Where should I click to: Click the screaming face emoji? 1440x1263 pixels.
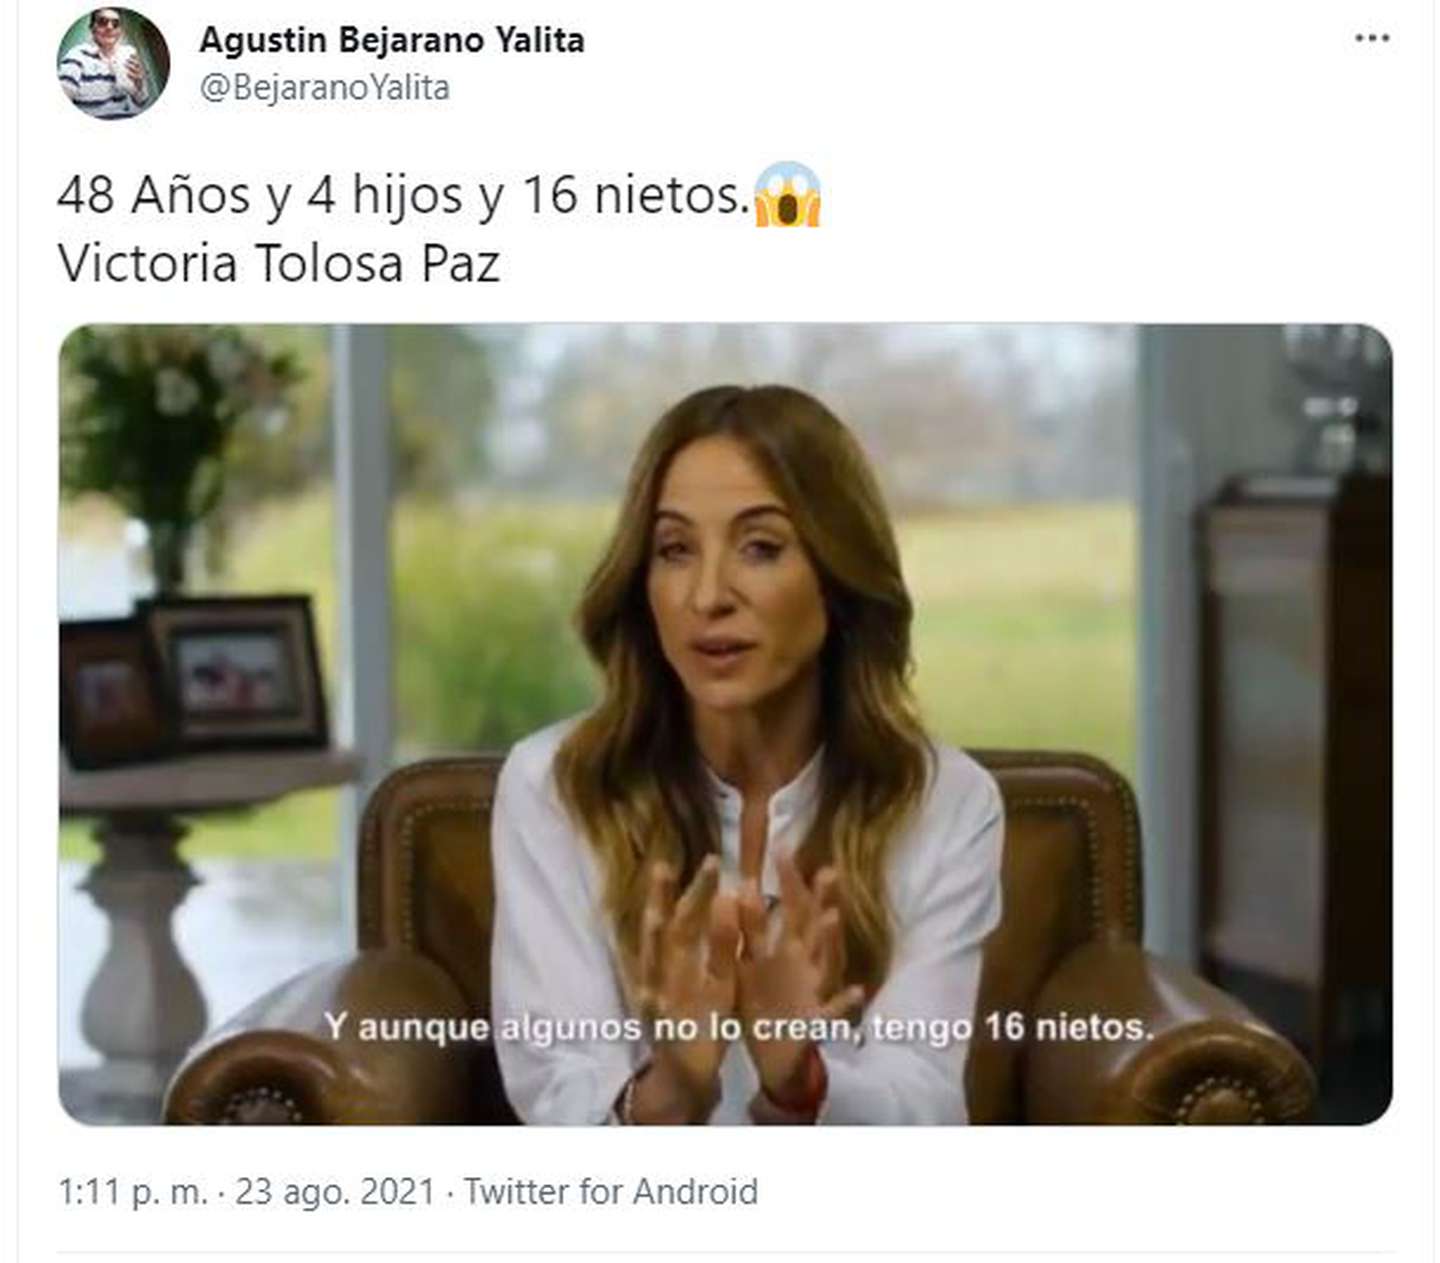788,194
